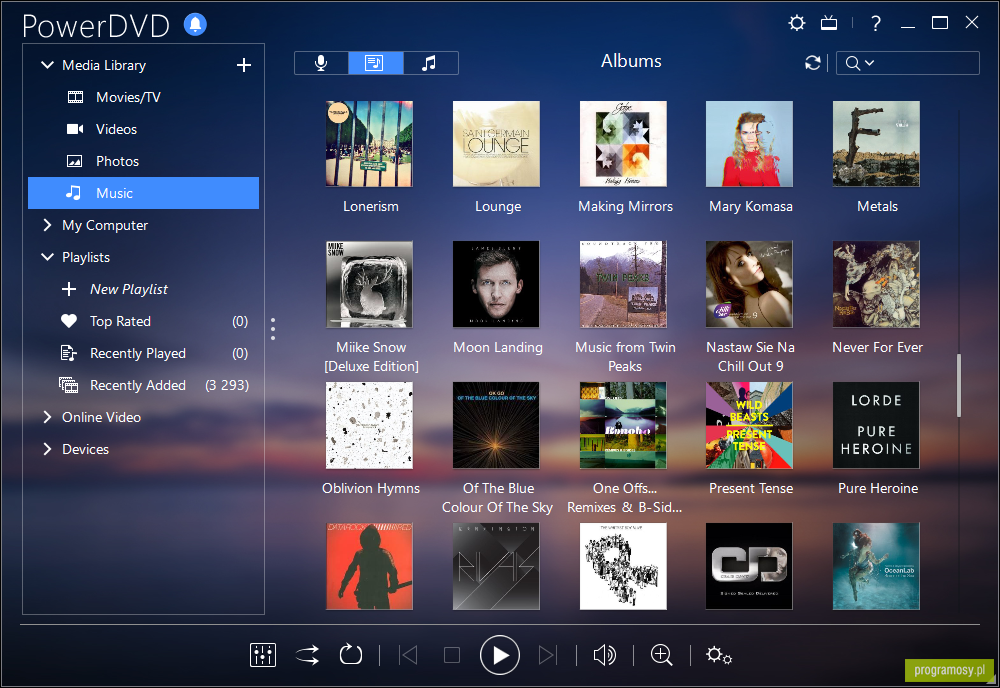Open playback settings gears icon

(x=719, y=655)
